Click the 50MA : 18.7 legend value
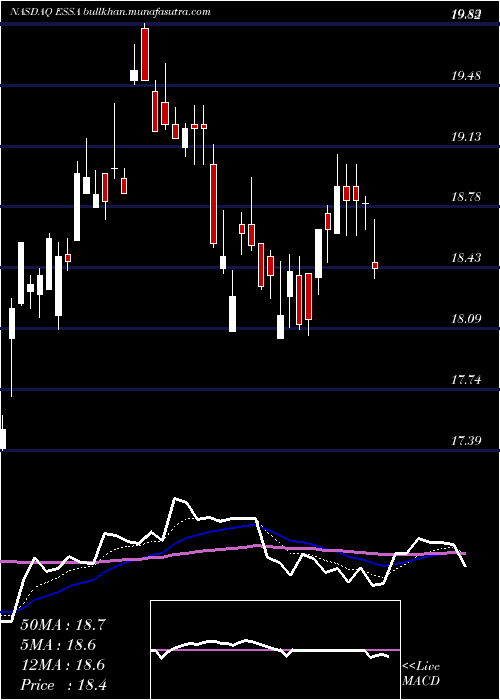The height and width of the screenshot is (700, 500). pyautogui.click(x=62, y=625)
